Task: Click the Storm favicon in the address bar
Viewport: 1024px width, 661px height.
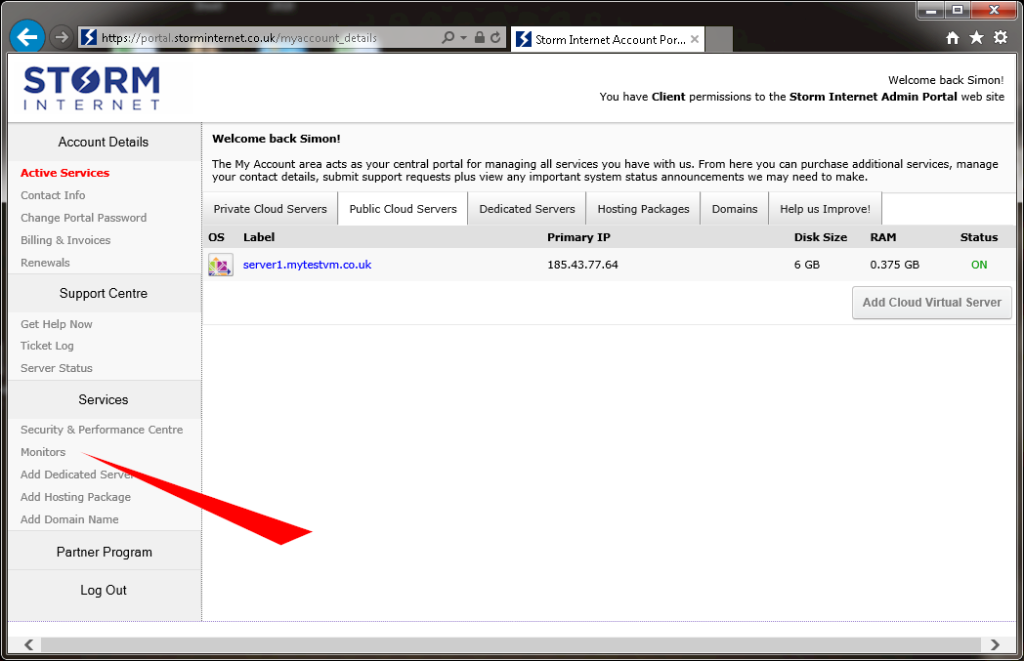Action: (x=89, y=37)
